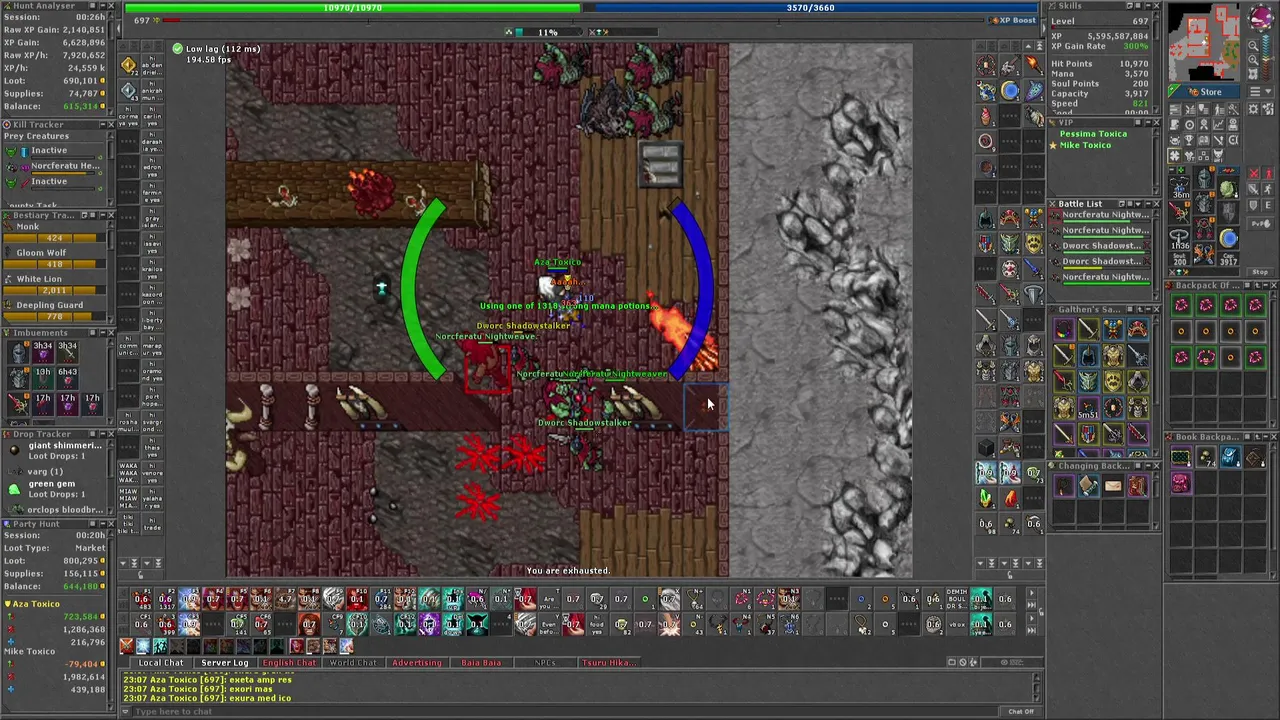
Task: Click the 11% progress bar
Action: pos(549,32)
